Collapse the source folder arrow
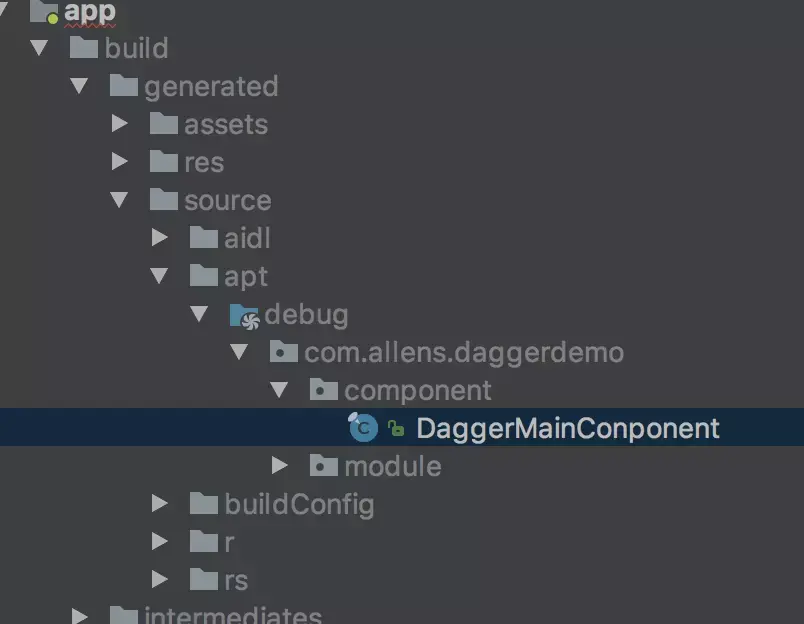Screen dimensions: 804x624 pyautogui.click(x=119, y=199)
